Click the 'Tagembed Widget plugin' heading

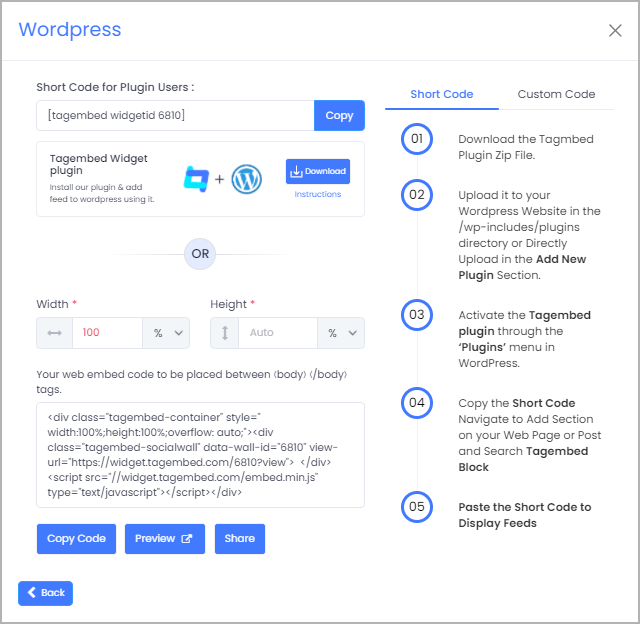click(98, 164)
